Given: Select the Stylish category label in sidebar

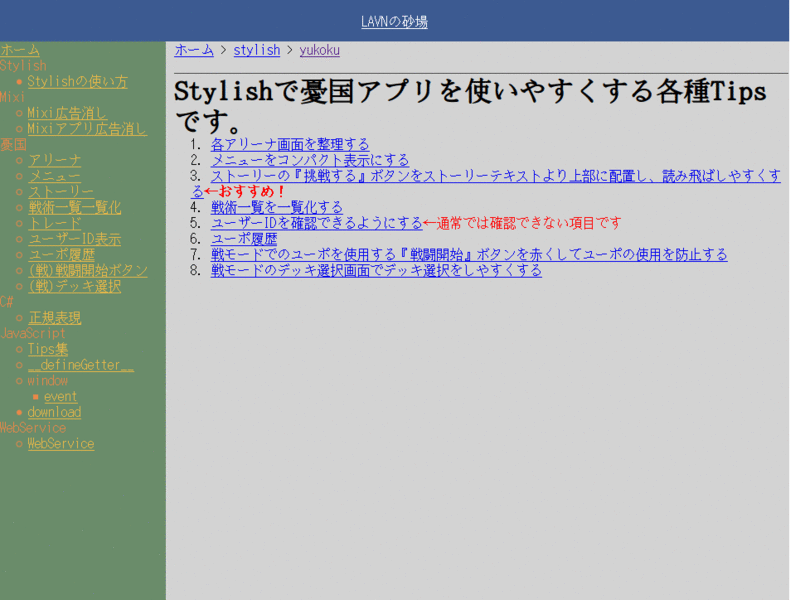Looking at the screenshot, I should tap(23, 66).
